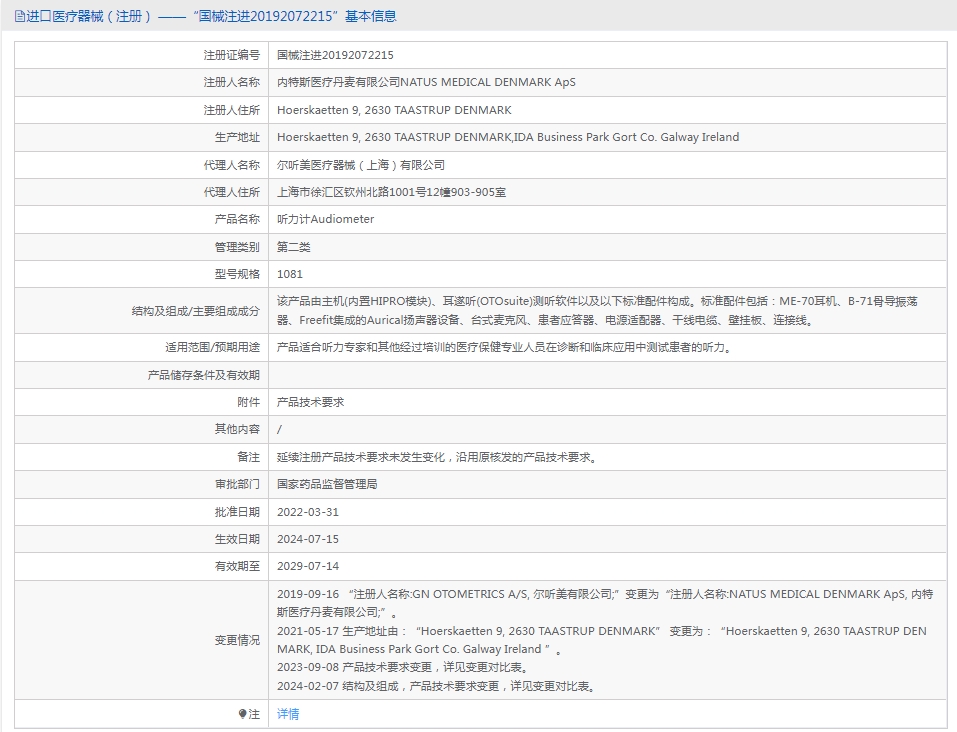Click the 代理人住所 label
The height and width of the screenshot is (732, 957).
point(232,192)
